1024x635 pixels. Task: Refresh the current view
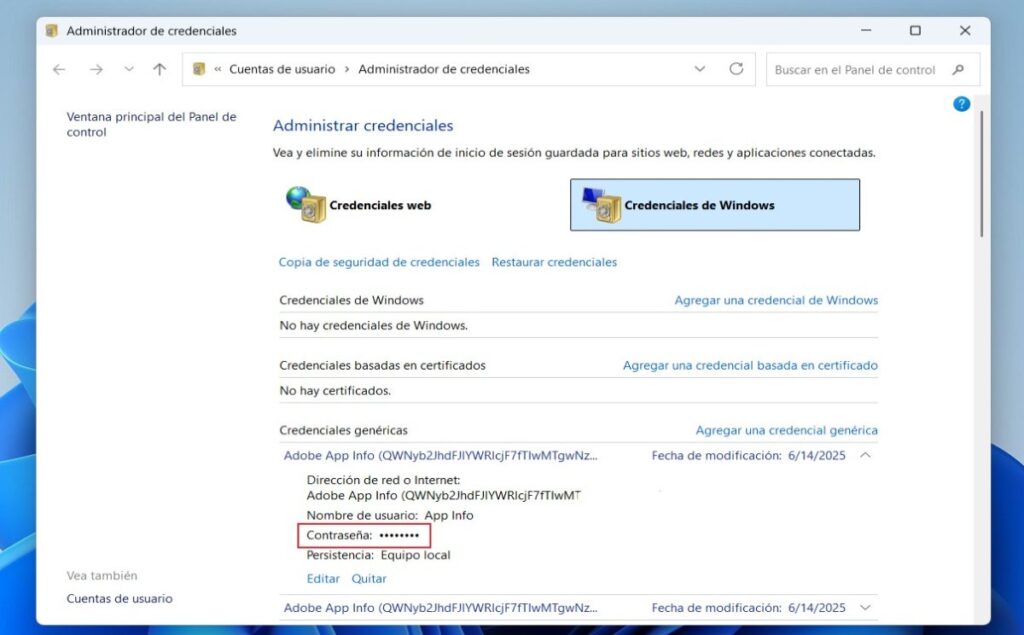pos(737,69)
